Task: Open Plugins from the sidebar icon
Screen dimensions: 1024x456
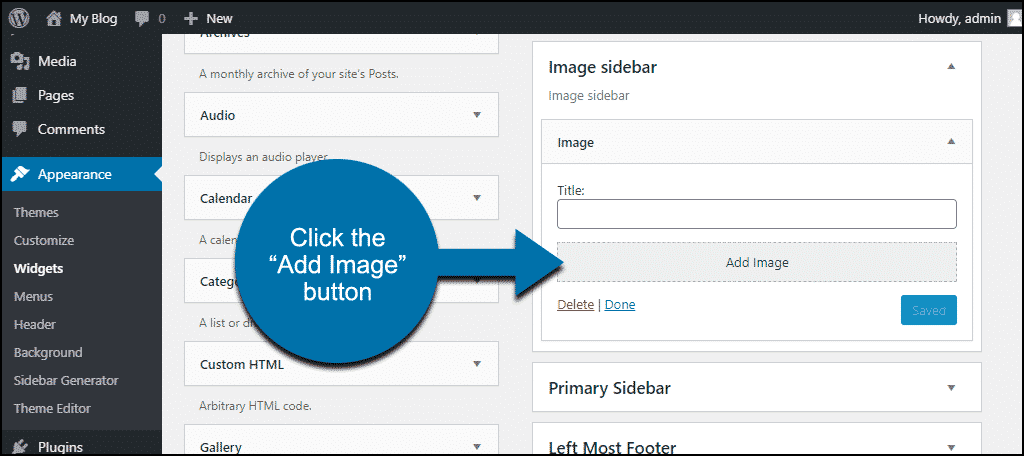Action: [21, 448]
